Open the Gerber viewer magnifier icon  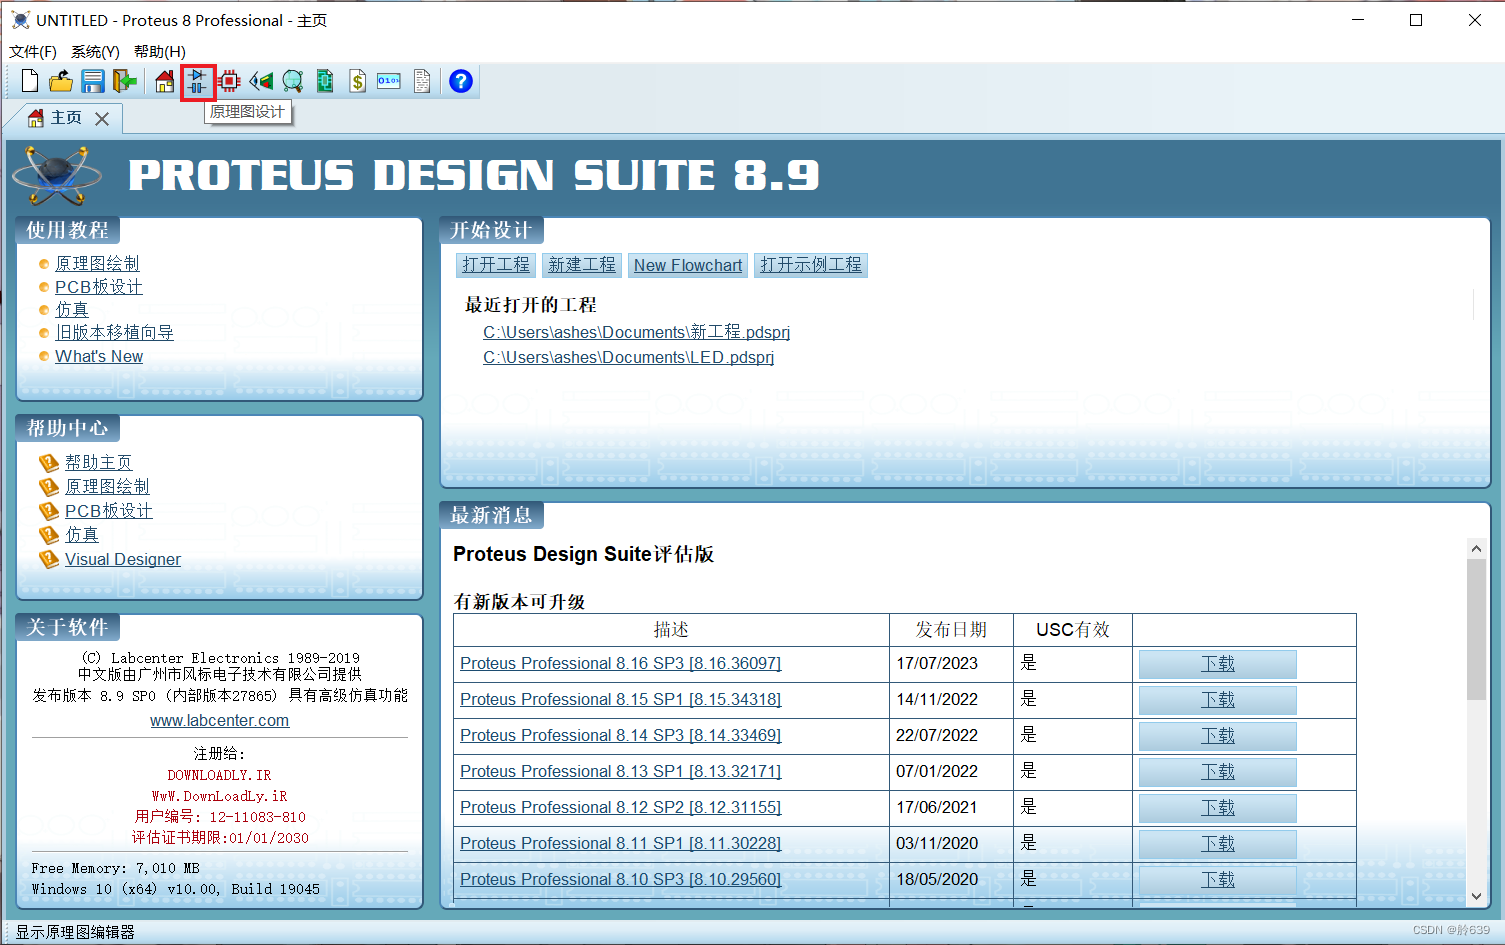tap(292, 81)
